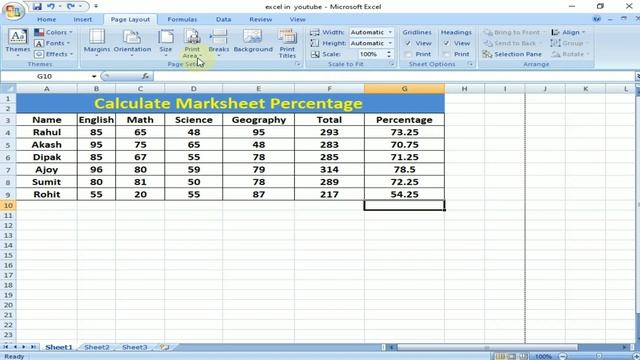Open the Selection Pane
The image size is (640, 360).
(x=512, y=54)
